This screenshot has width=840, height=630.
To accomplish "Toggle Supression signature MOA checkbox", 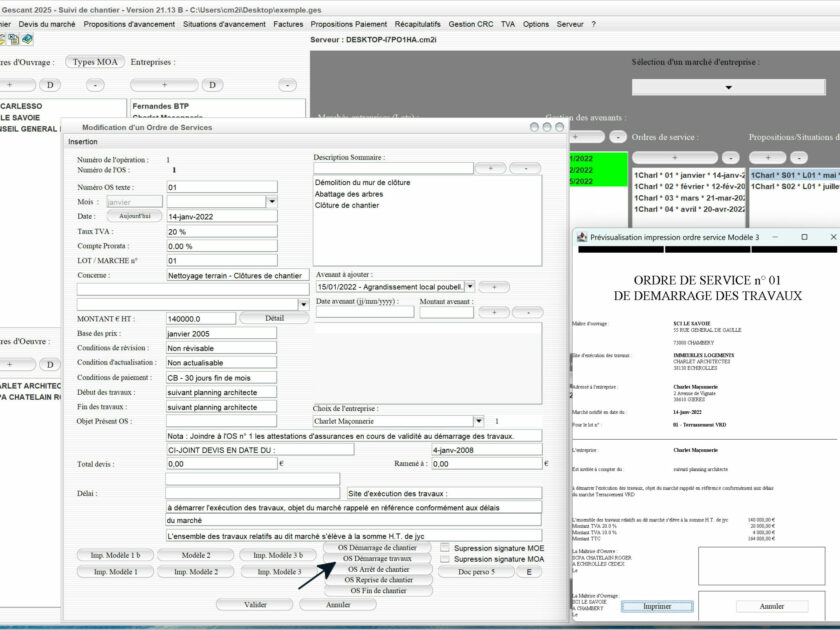I will (445, 559).
